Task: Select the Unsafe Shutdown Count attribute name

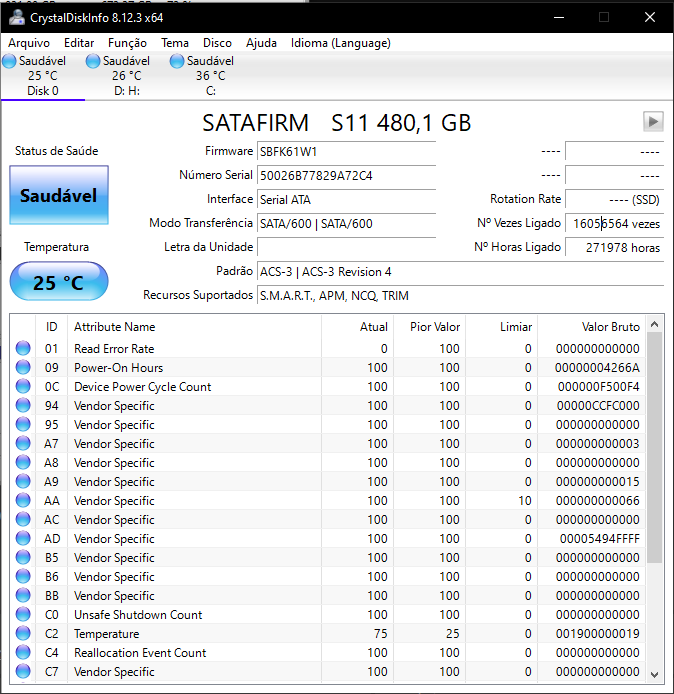Action: pos(138,615)
